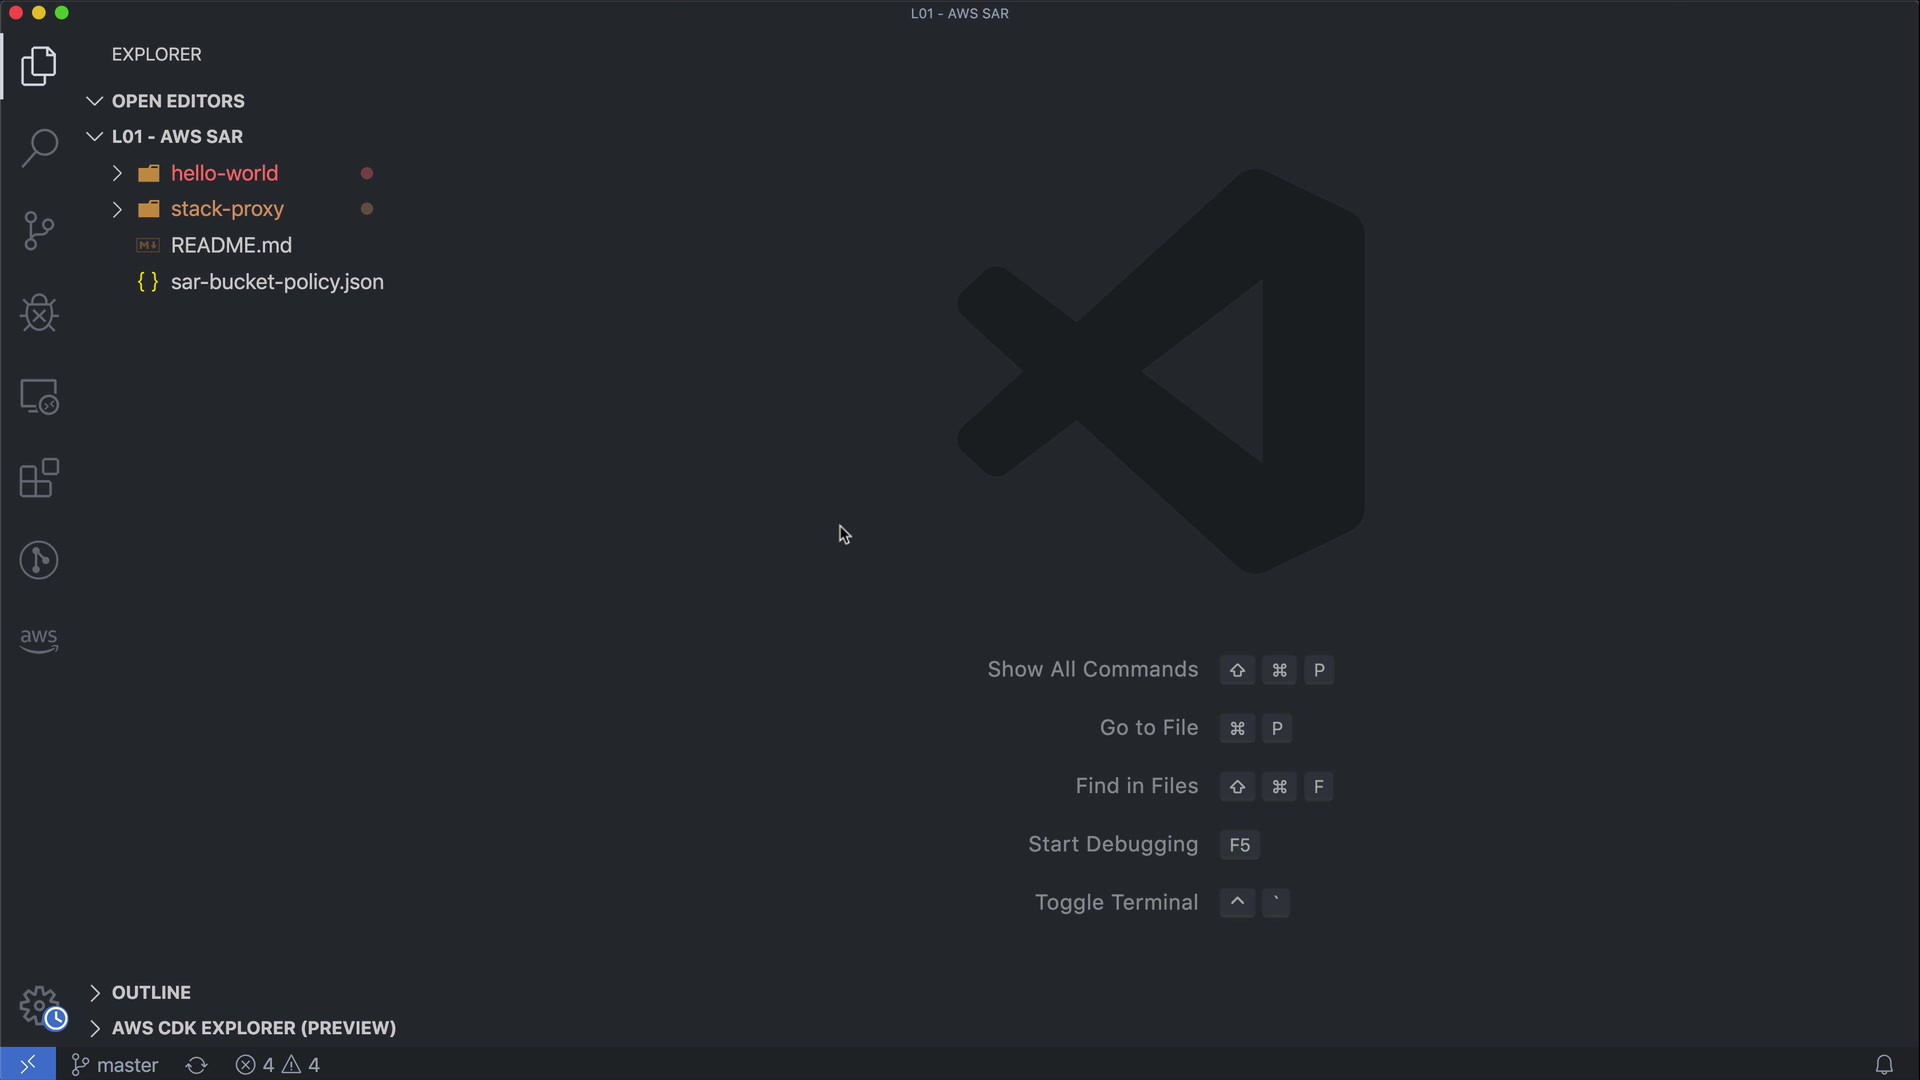Expand the hello-world folder
This screenshot has width=1920, height=1080.
point(224,173)
